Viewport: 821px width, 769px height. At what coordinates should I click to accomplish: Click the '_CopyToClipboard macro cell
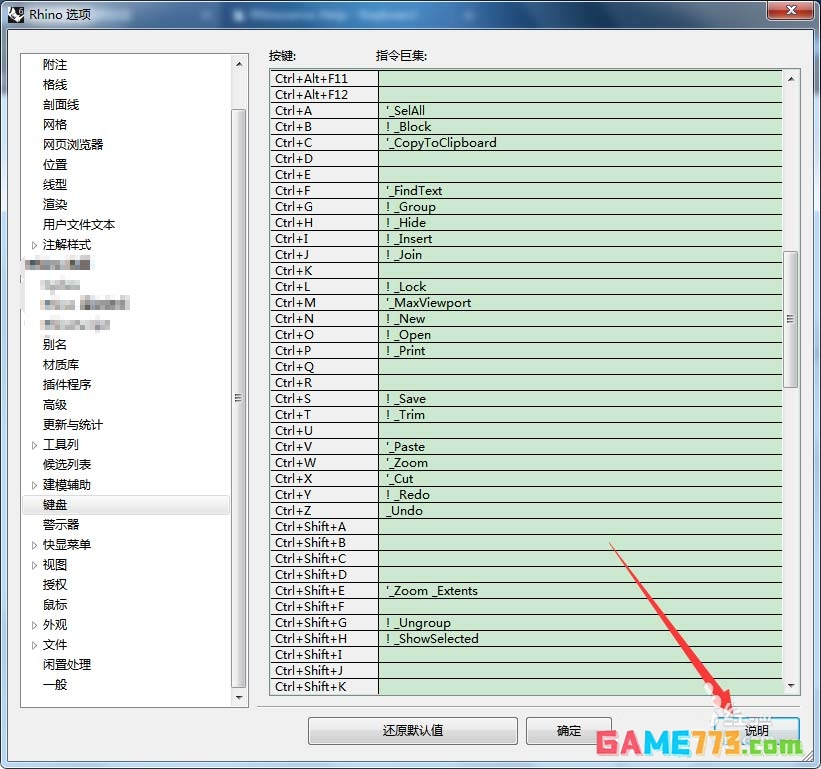point(580,142)
